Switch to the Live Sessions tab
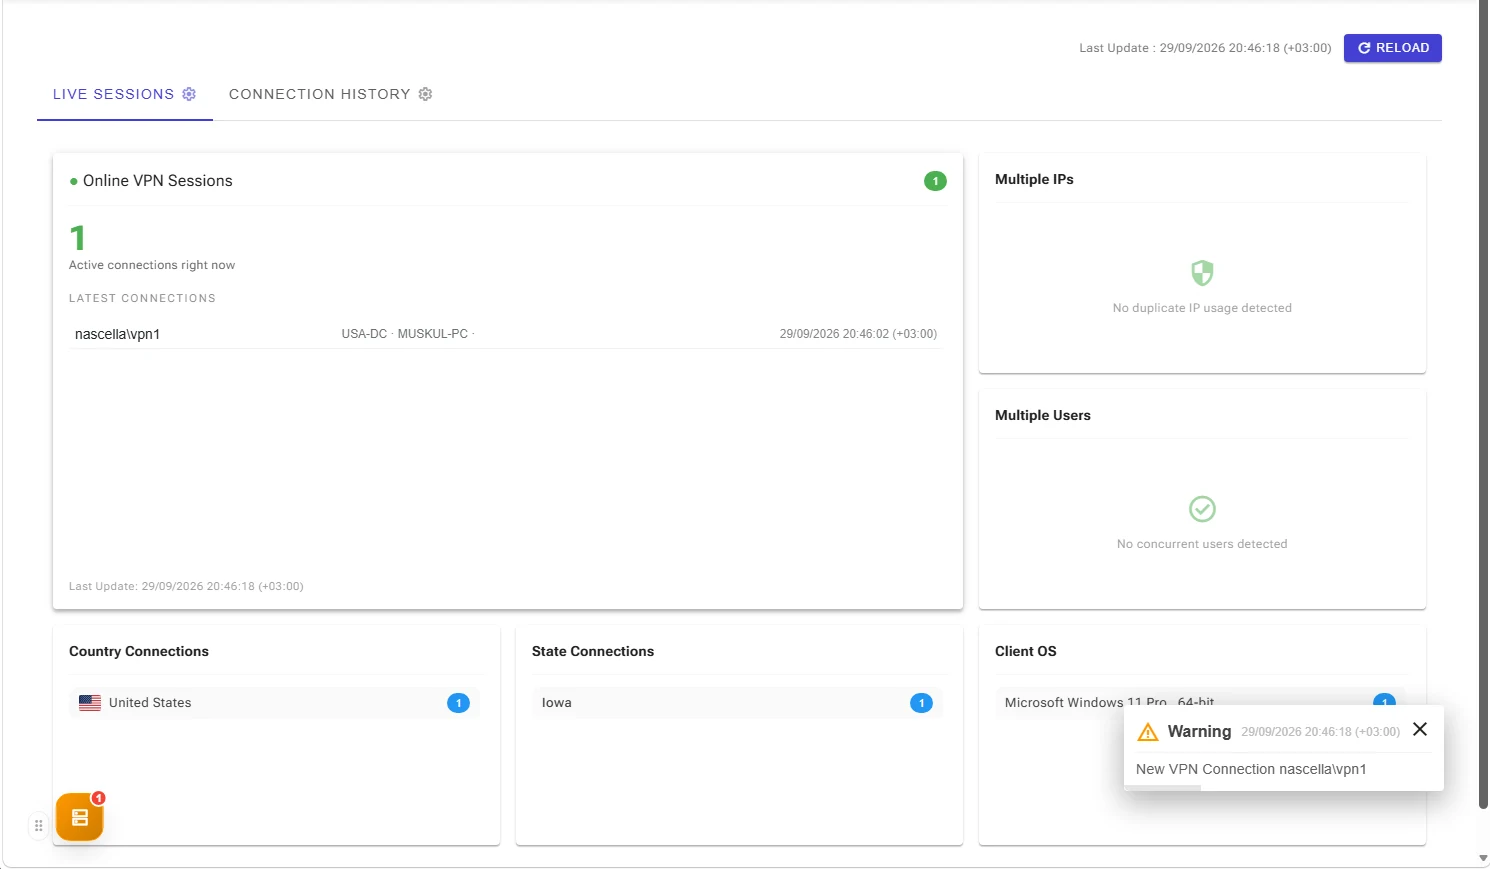This screenshot has height=869, width=1490. [124, 94]
